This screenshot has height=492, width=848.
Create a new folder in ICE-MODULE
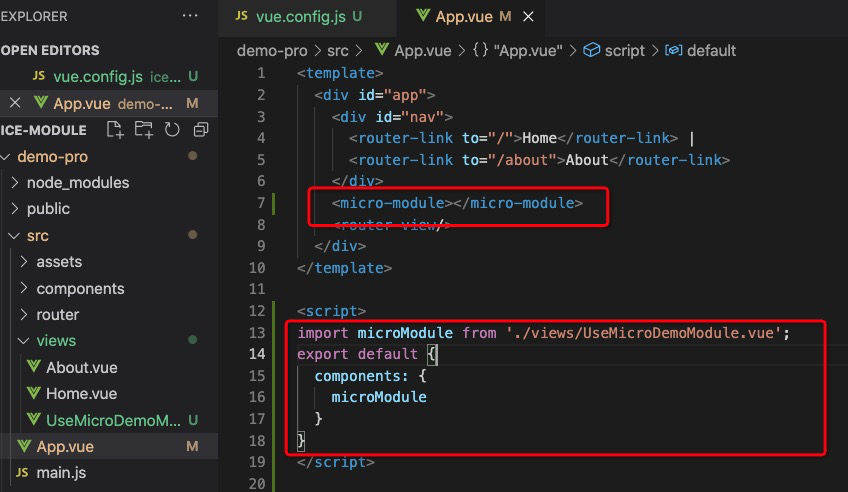coord(143,130)
